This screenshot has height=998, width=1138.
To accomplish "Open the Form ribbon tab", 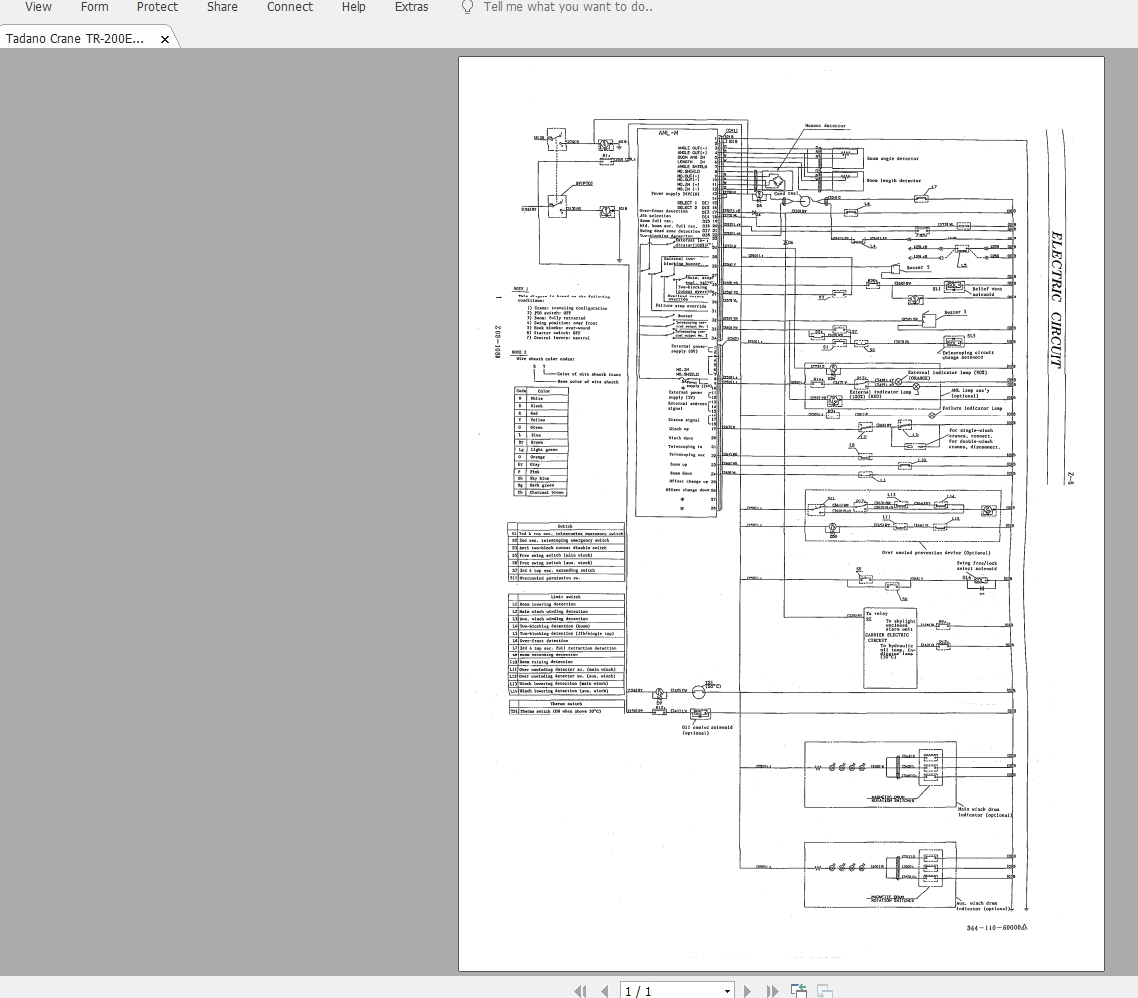I will 95,7.
